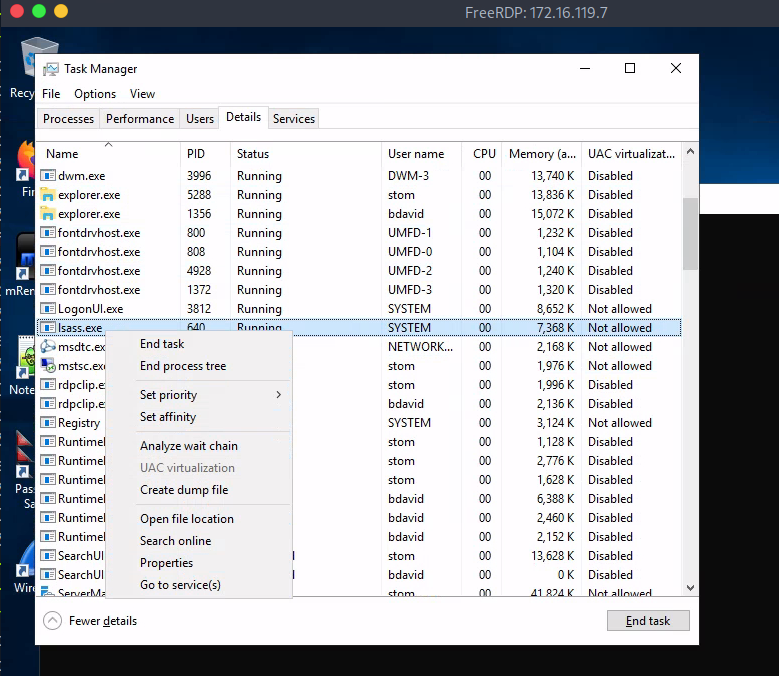Click the DWM-3 user name cell
779x676 pixels.
(x=408, y=176)
